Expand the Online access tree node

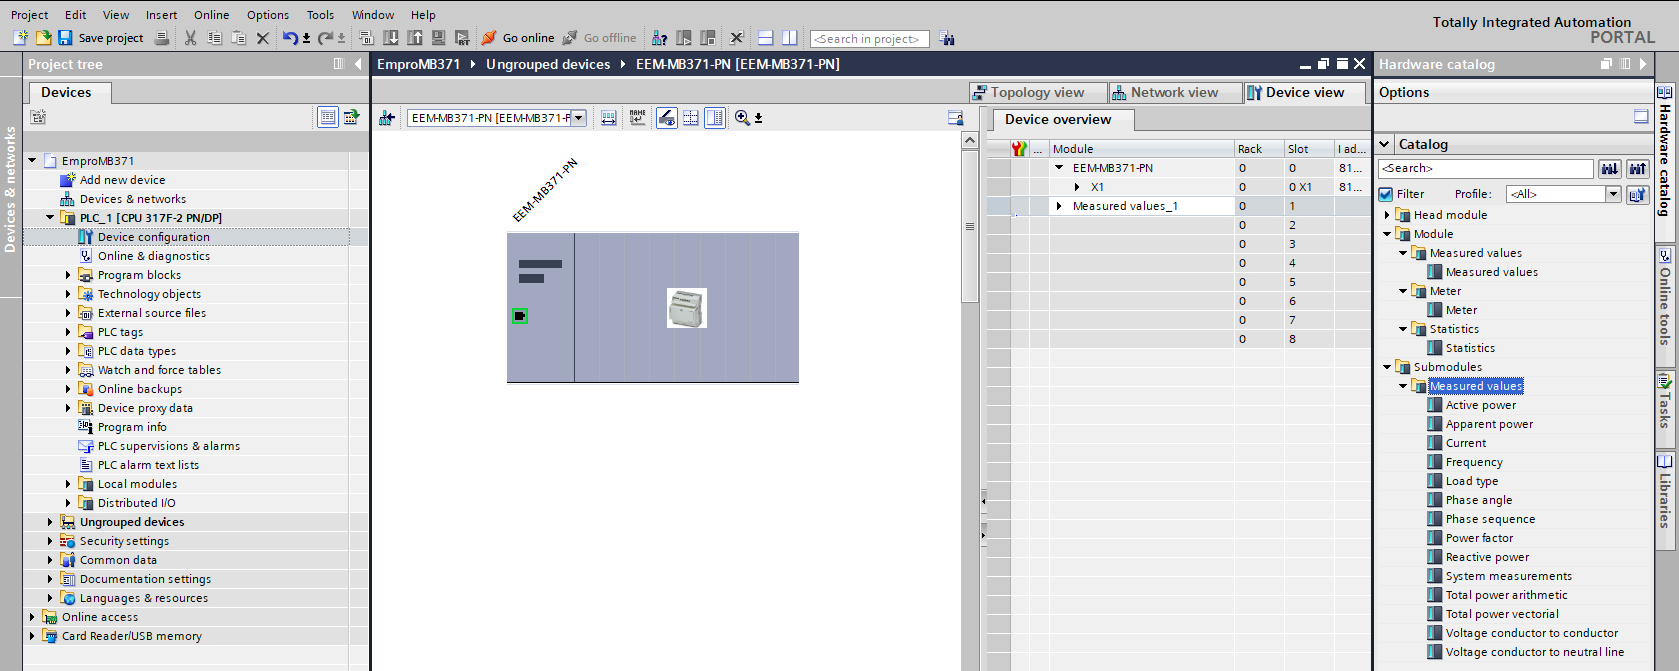(32, 617)
